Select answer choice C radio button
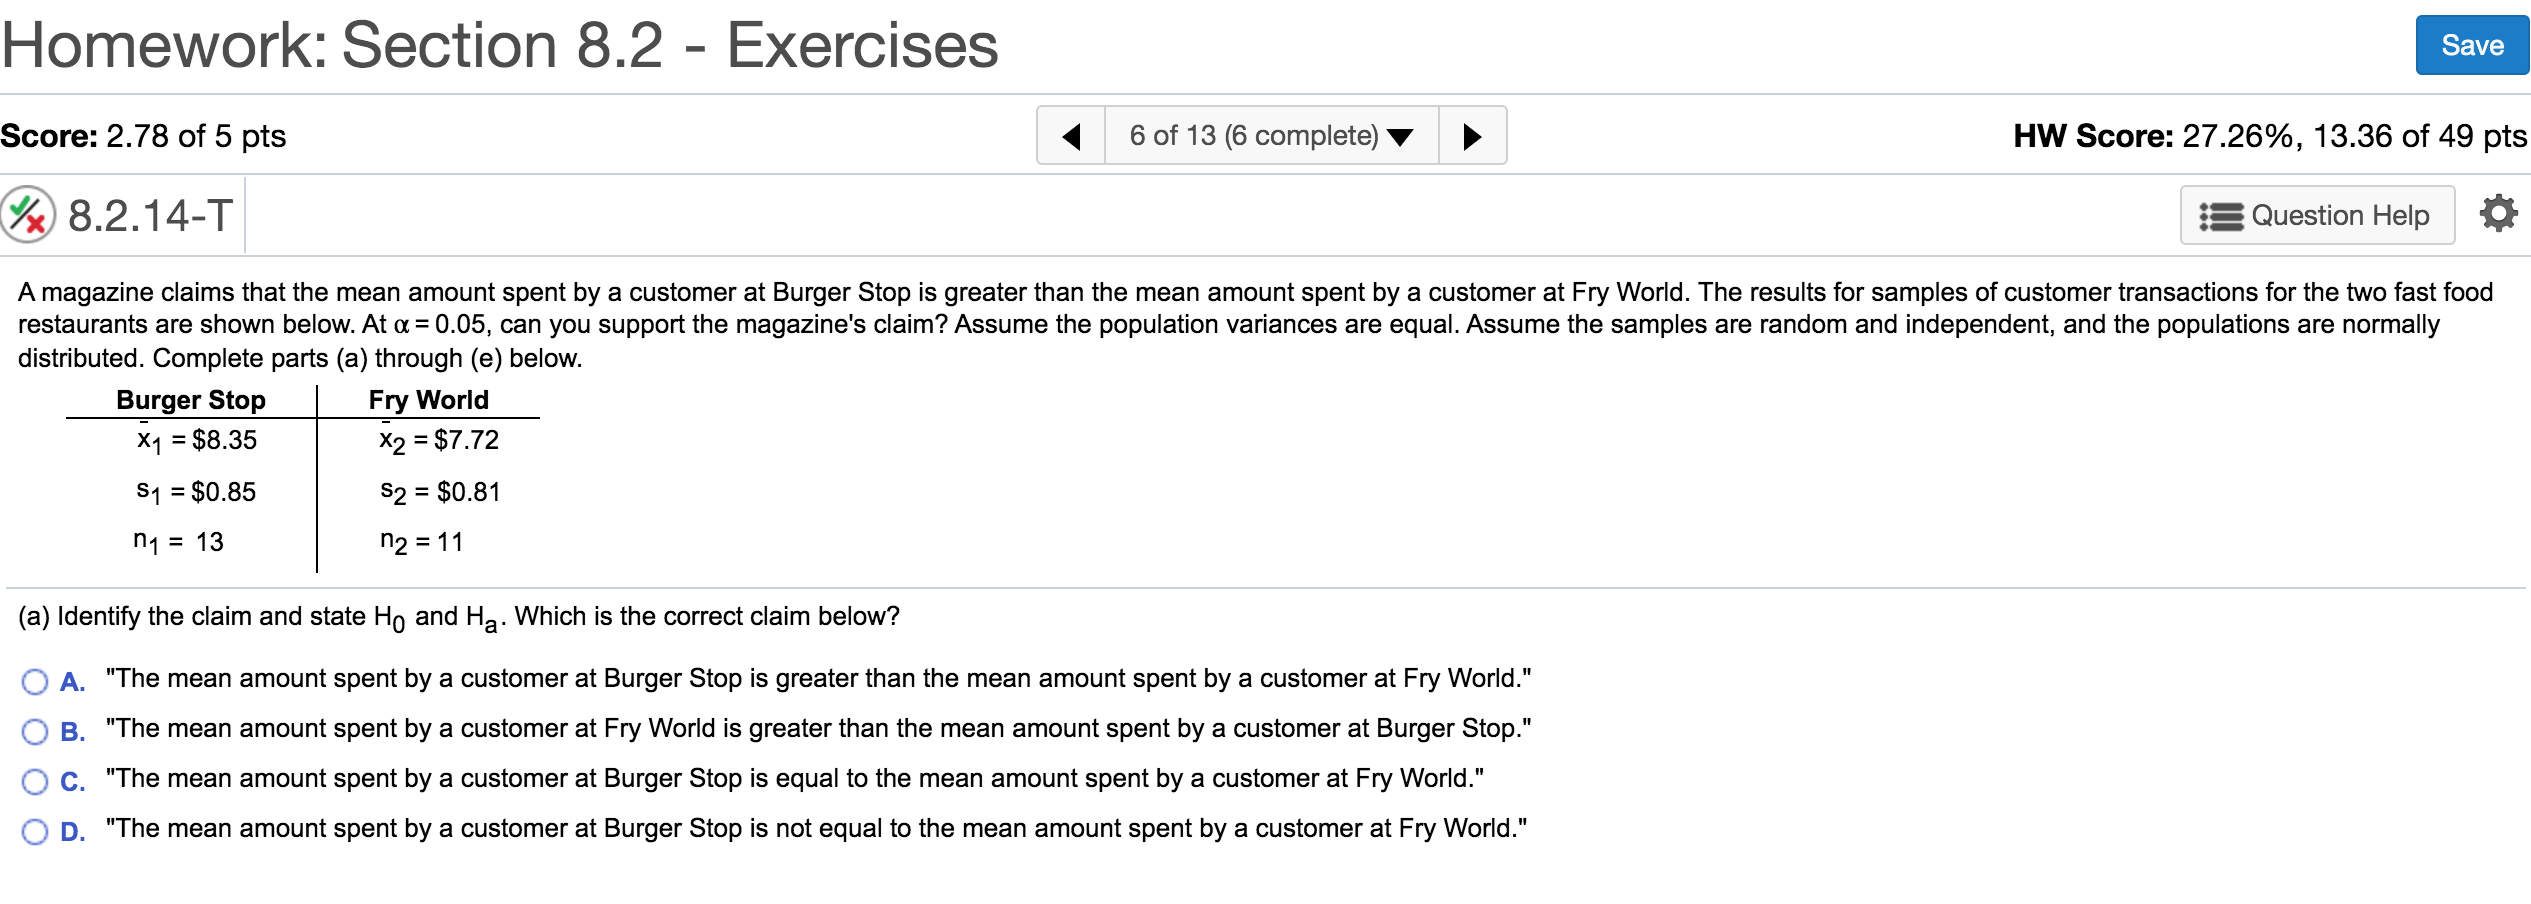This screenshot has width=2531, height=904. pos(35,782)
